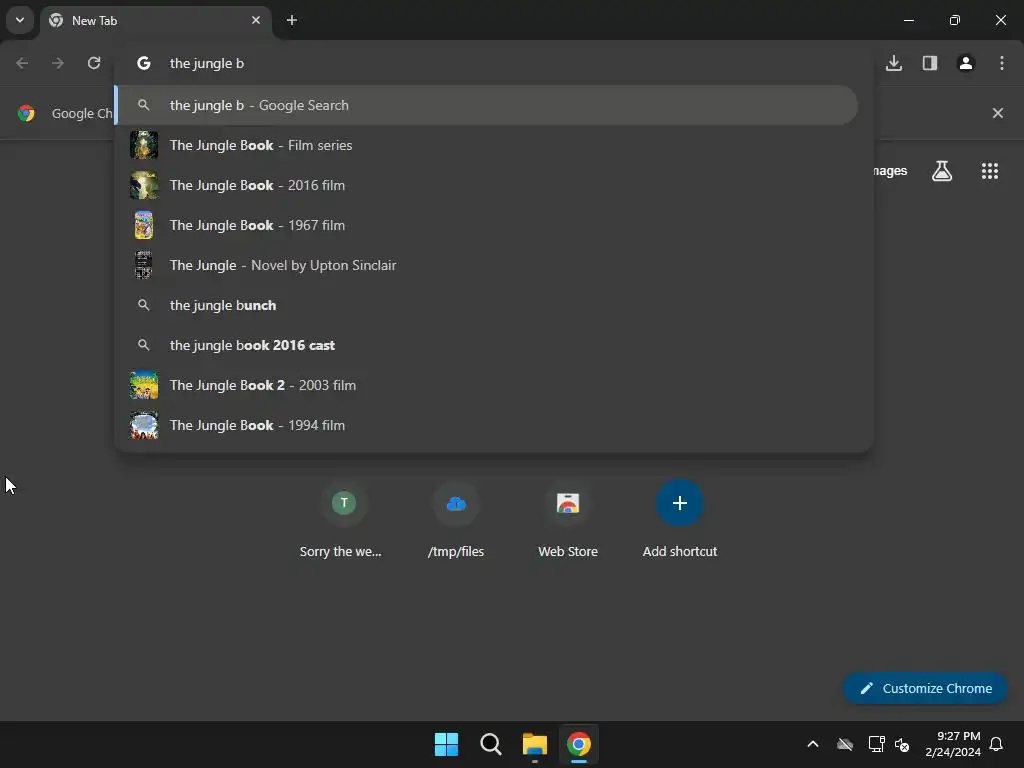This screenshot has width=1024, height=768.
Task: Open the Downloads icon in toolbar
Action: tap(894, 63)
